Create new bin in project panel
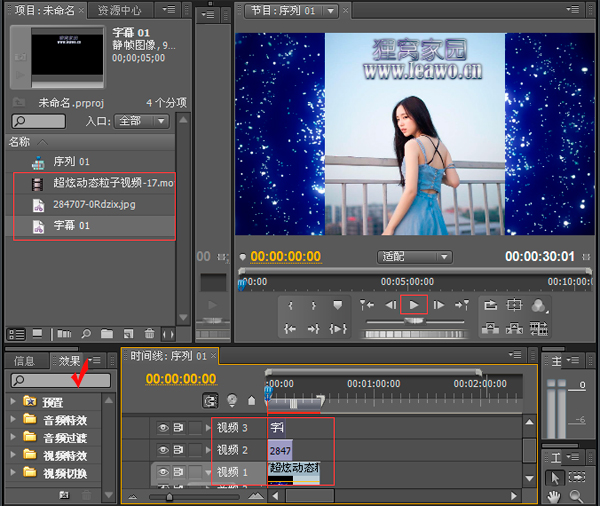 coord(107,334)
